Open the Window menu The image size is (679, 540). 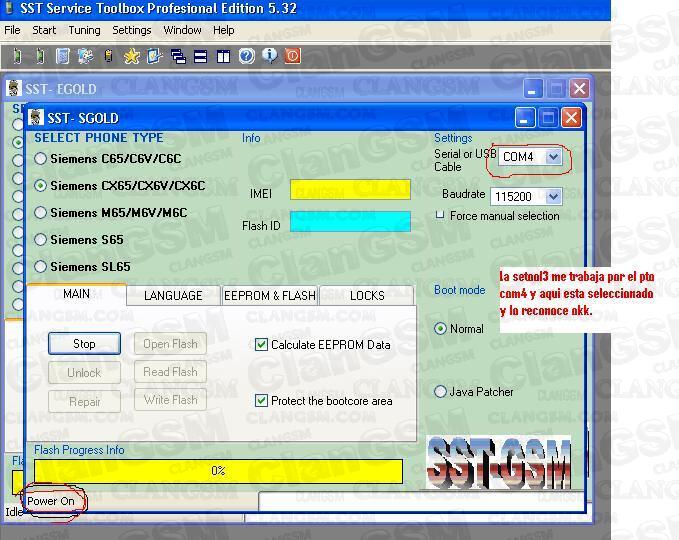tap(182, 30)
